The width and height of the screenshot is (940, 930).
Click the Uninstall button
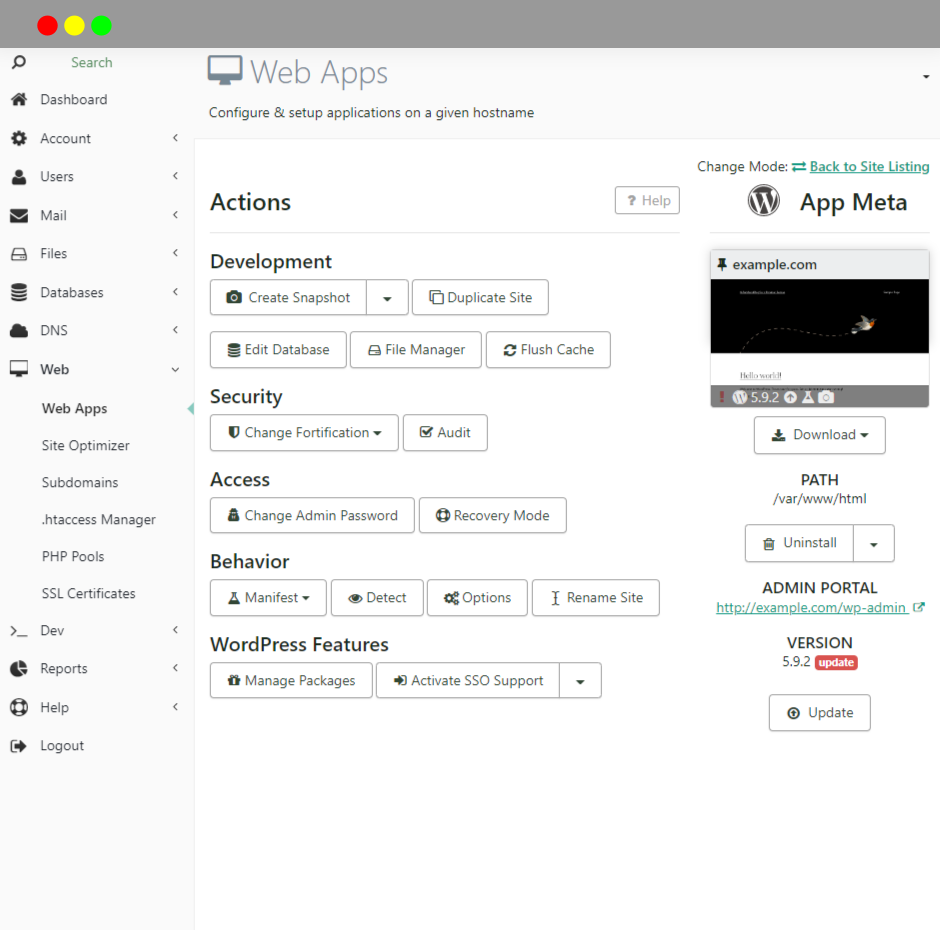click(x=799, y=544)
